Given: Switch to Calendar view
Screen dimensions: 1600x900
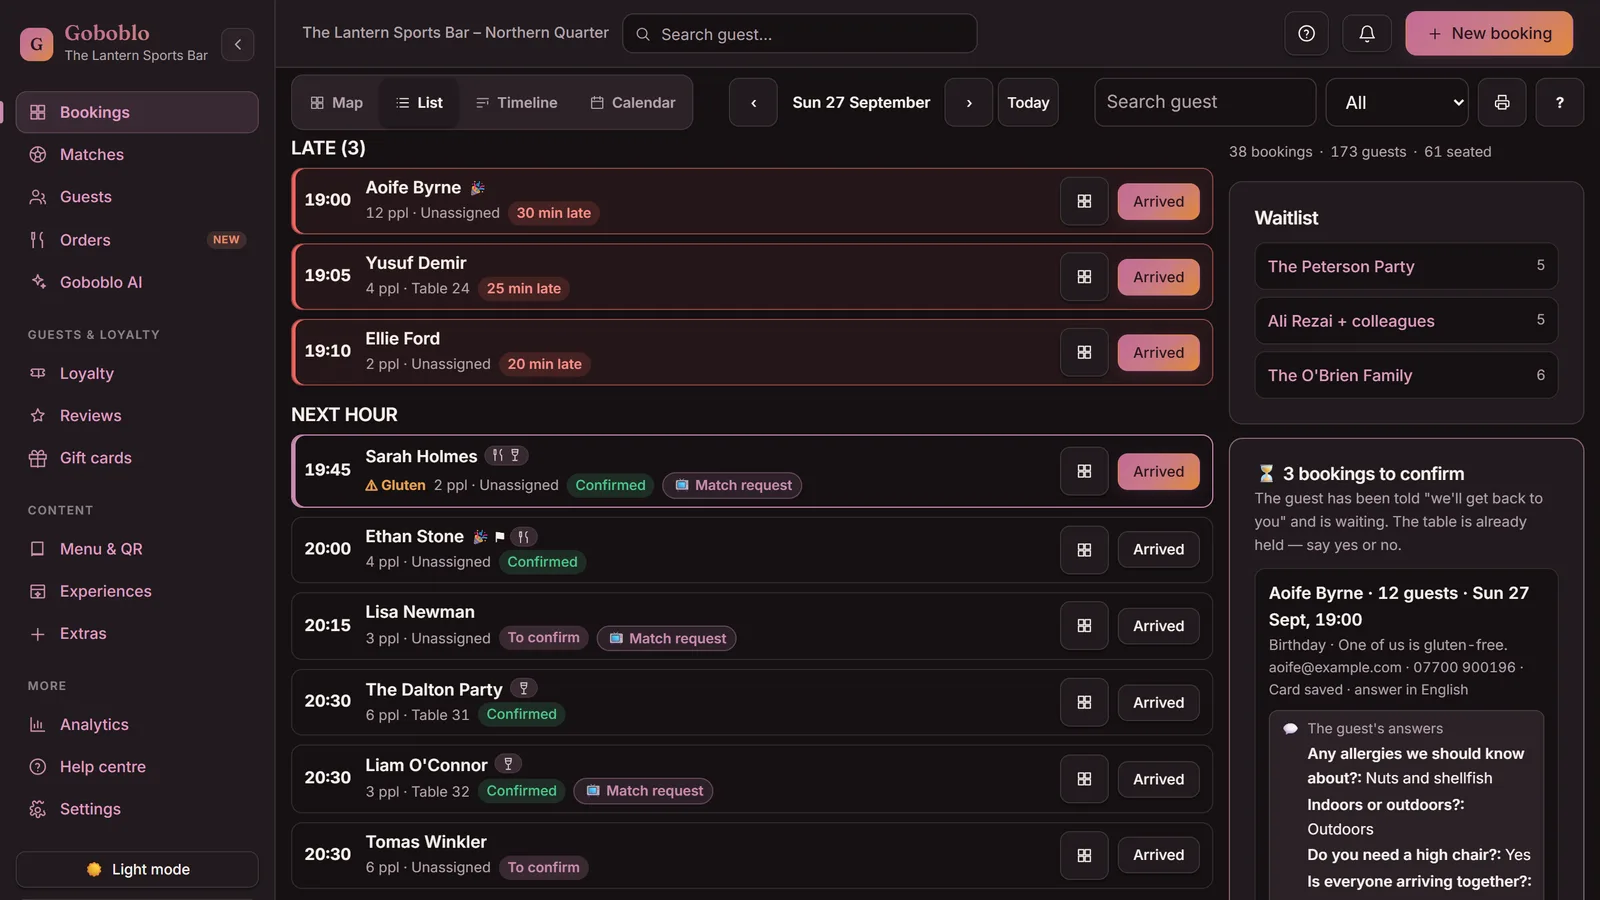Looking at the screenshot, I should (633, 102).
